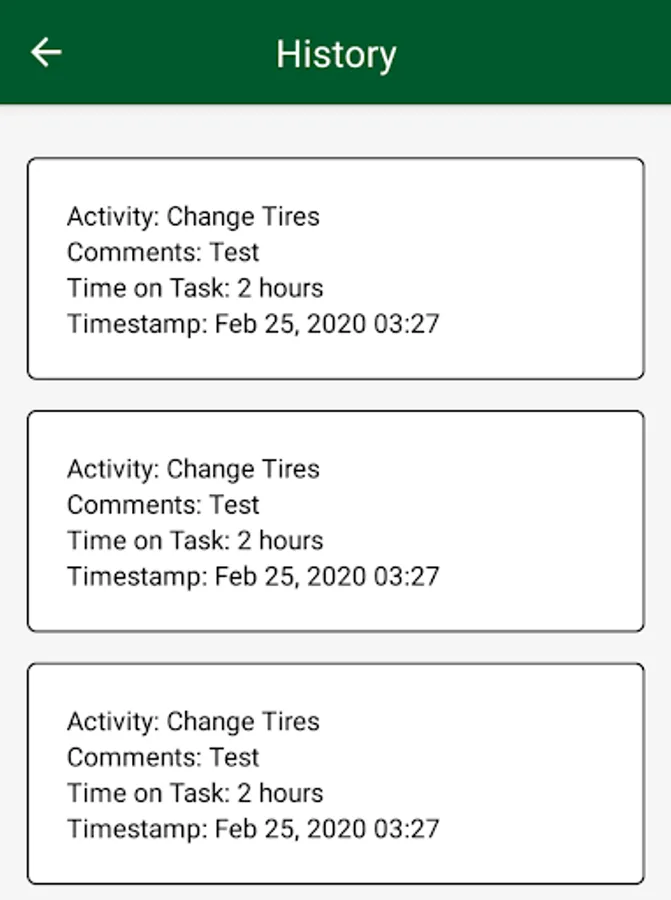The height and width of the screenshot is (900, 671).
Task: Select the Comments line in the first card
Action: (x=163, y=252)
